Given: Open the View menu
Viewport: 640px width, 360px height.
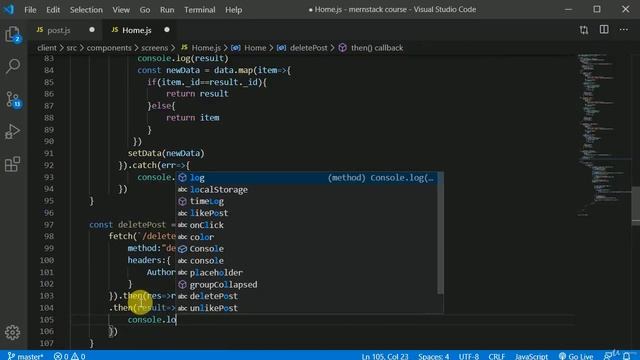Looking at the screenshot, I should click(x=121, y=9).
